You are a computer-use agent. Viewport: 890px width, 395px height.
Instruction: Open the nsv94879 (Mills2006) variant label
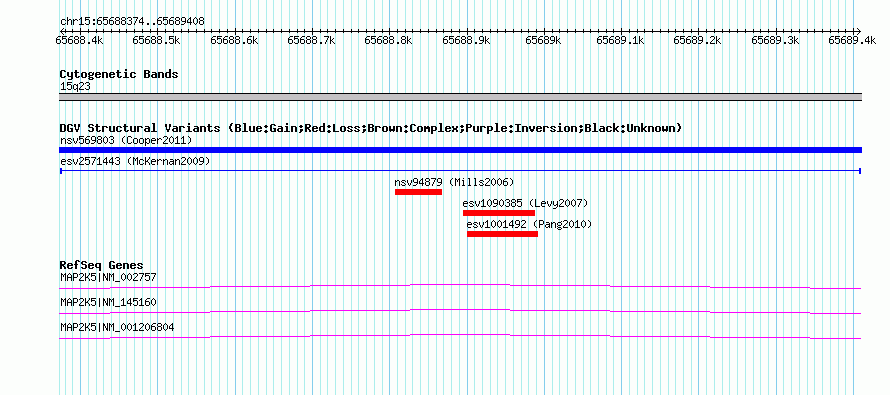(454, 182)
